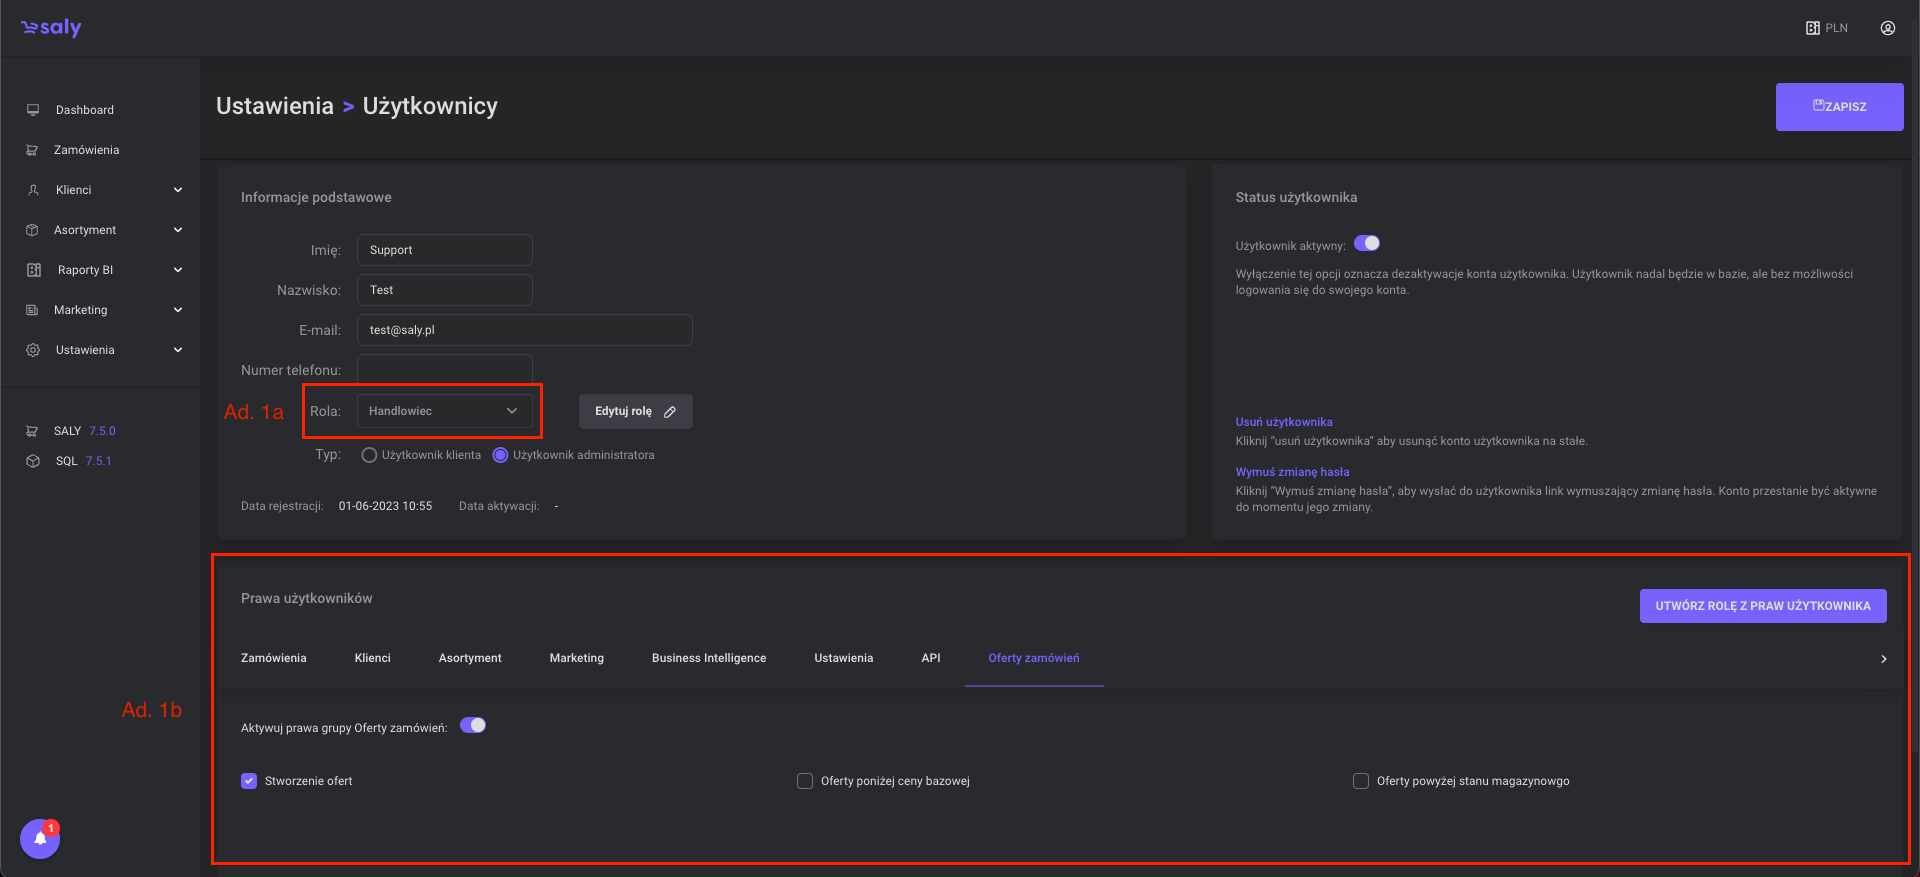Click the Dashboard monitor icon
Image resolution: width=1920 pixels, height=877 pixels.
coord(33,110)
